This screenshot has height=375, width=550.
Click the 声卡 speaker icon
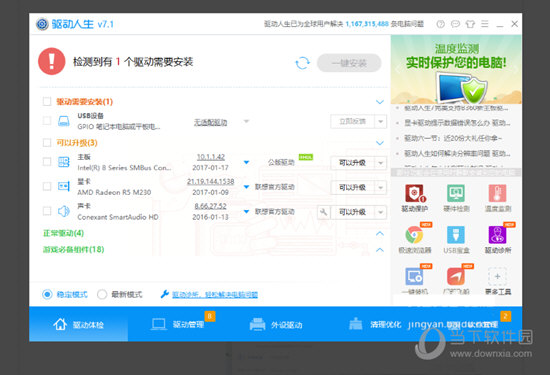[64, 211]
